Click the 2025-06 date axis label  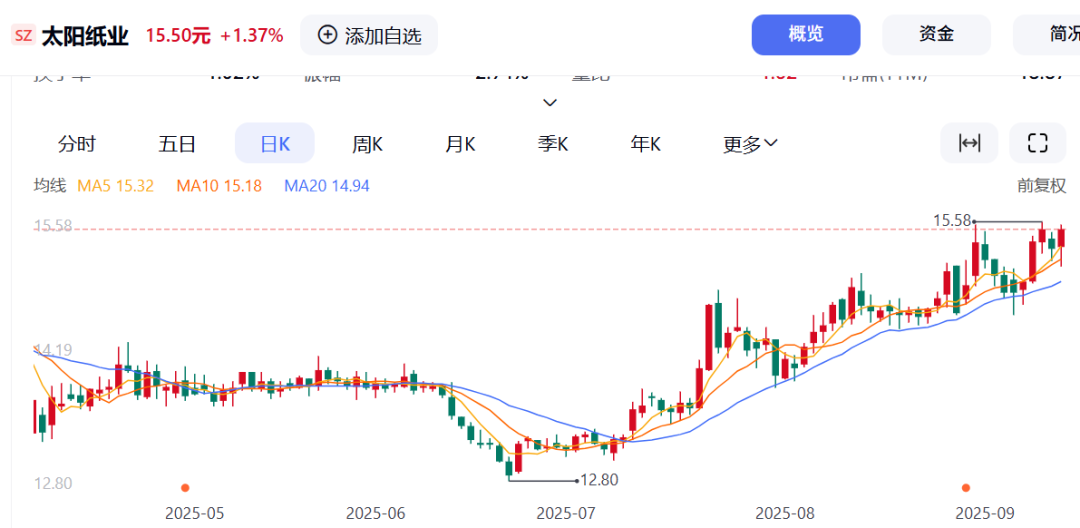[376, 513]
